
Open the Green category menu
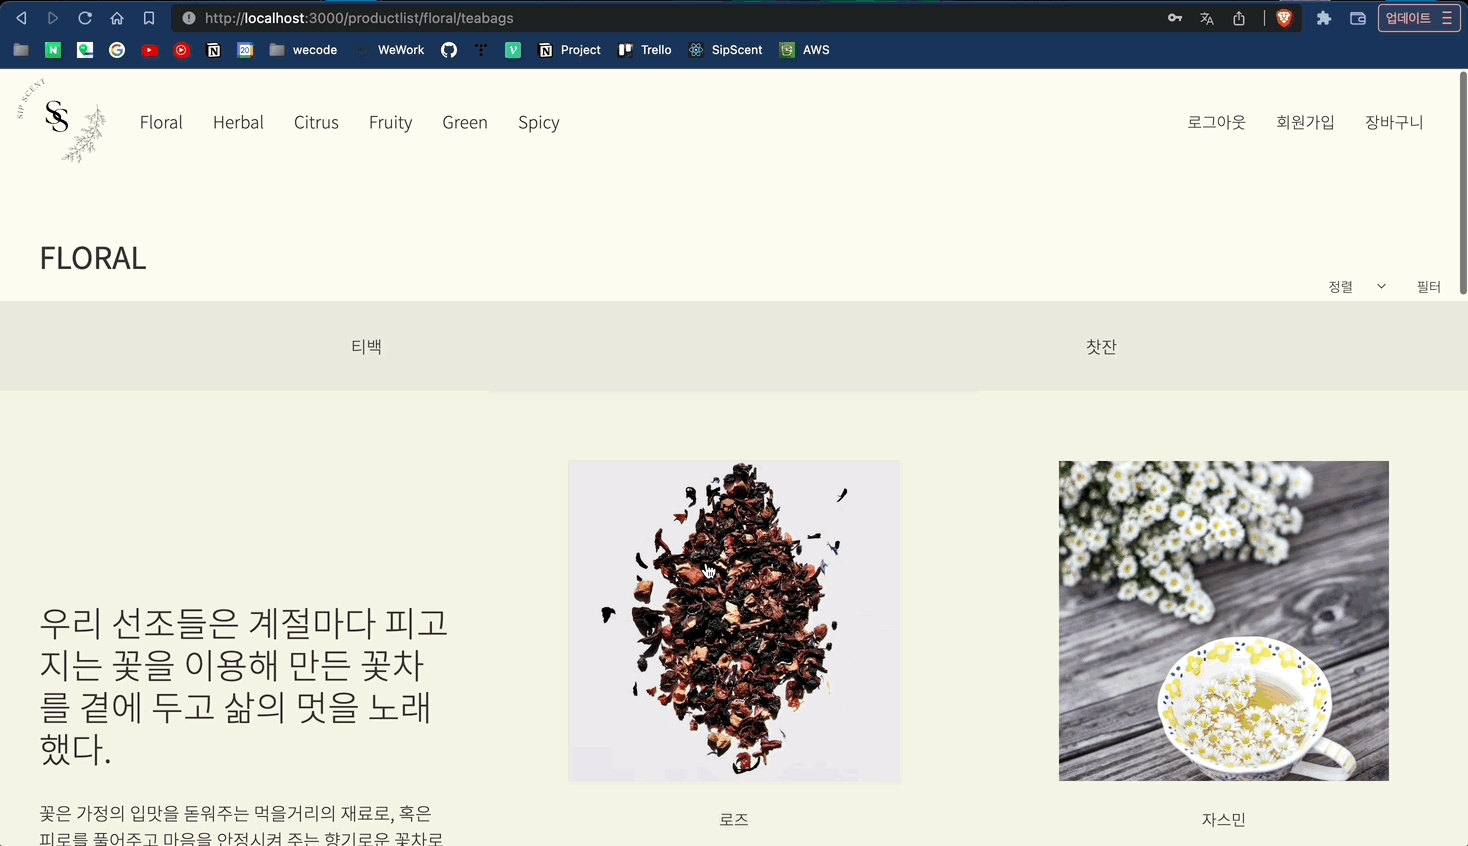(x=465, y=122)
